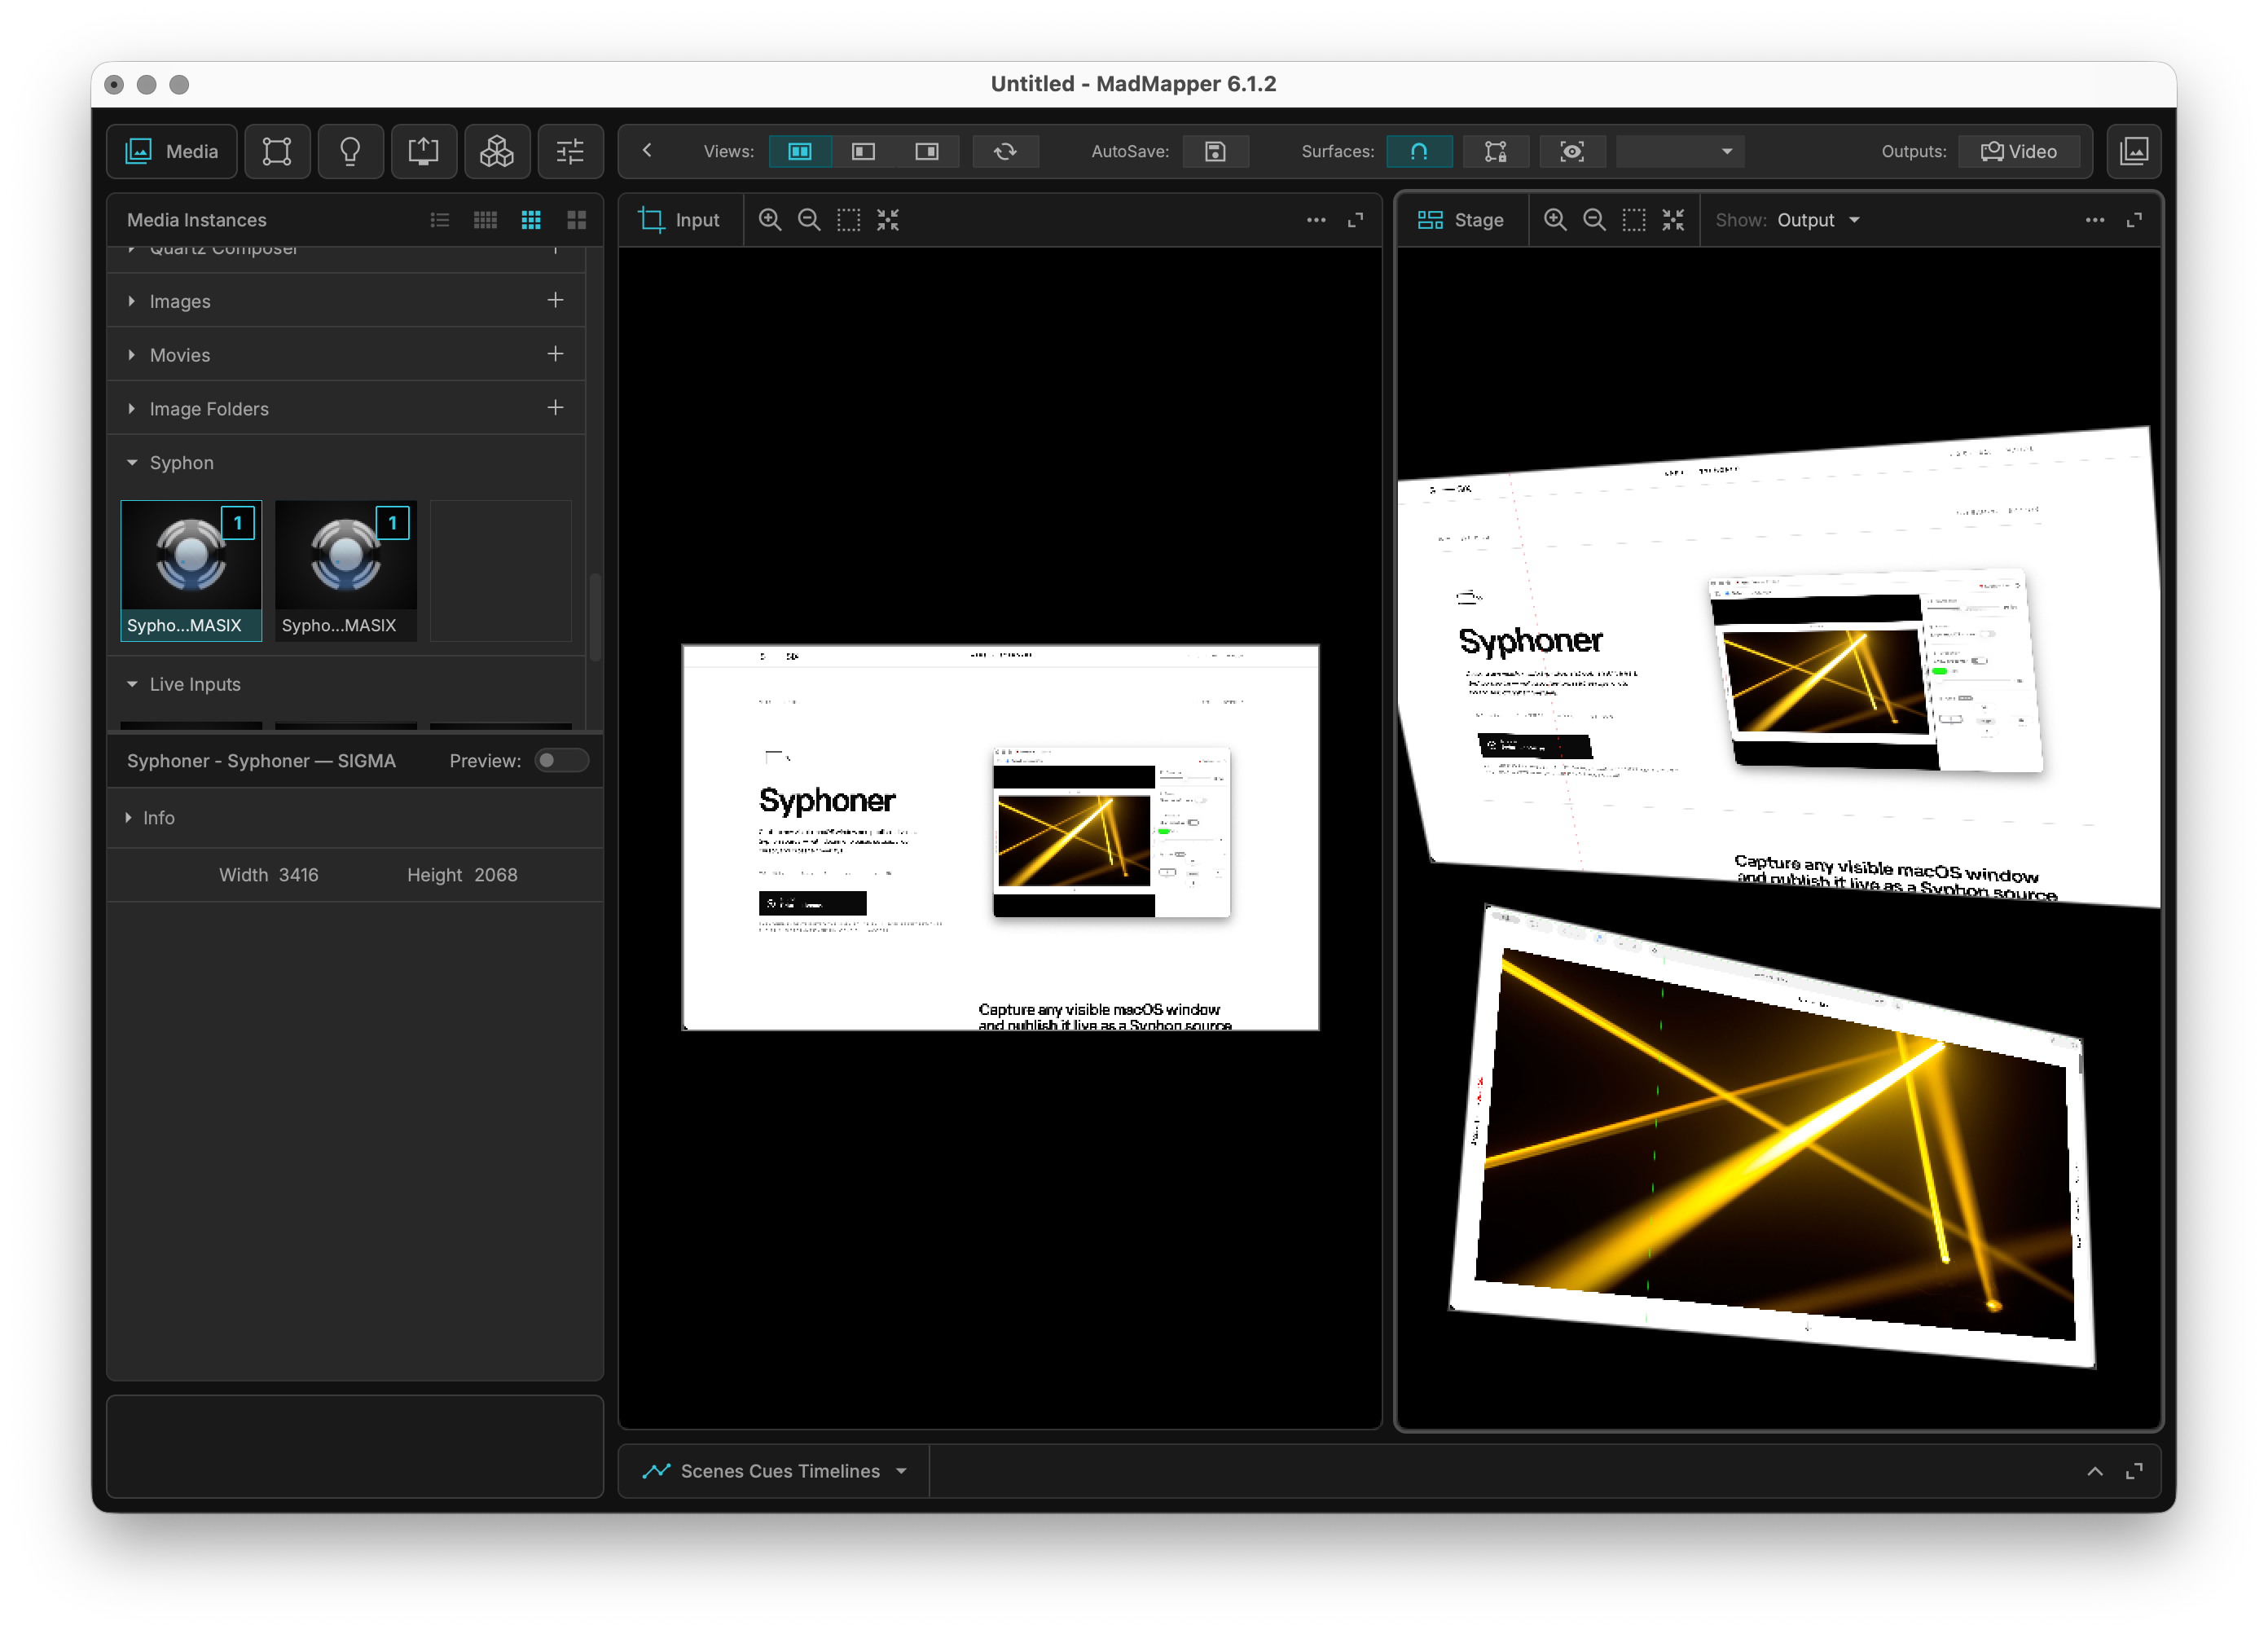Viewport: 2268px width, 1634px height.
Task: Click the Stage panel button
Action: (x=1461, y=220)
